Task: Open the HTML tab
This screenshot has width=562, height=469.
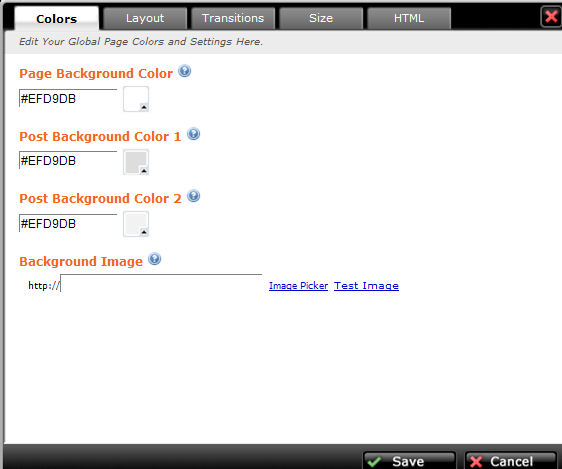Action: [x=409, y=18]
